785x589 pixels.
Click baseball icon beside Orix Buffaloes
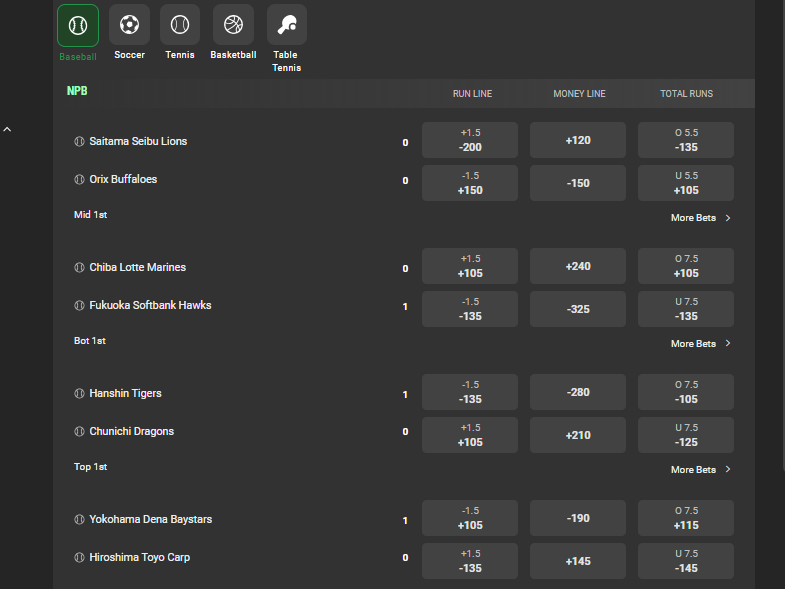[x=79, y=179]
